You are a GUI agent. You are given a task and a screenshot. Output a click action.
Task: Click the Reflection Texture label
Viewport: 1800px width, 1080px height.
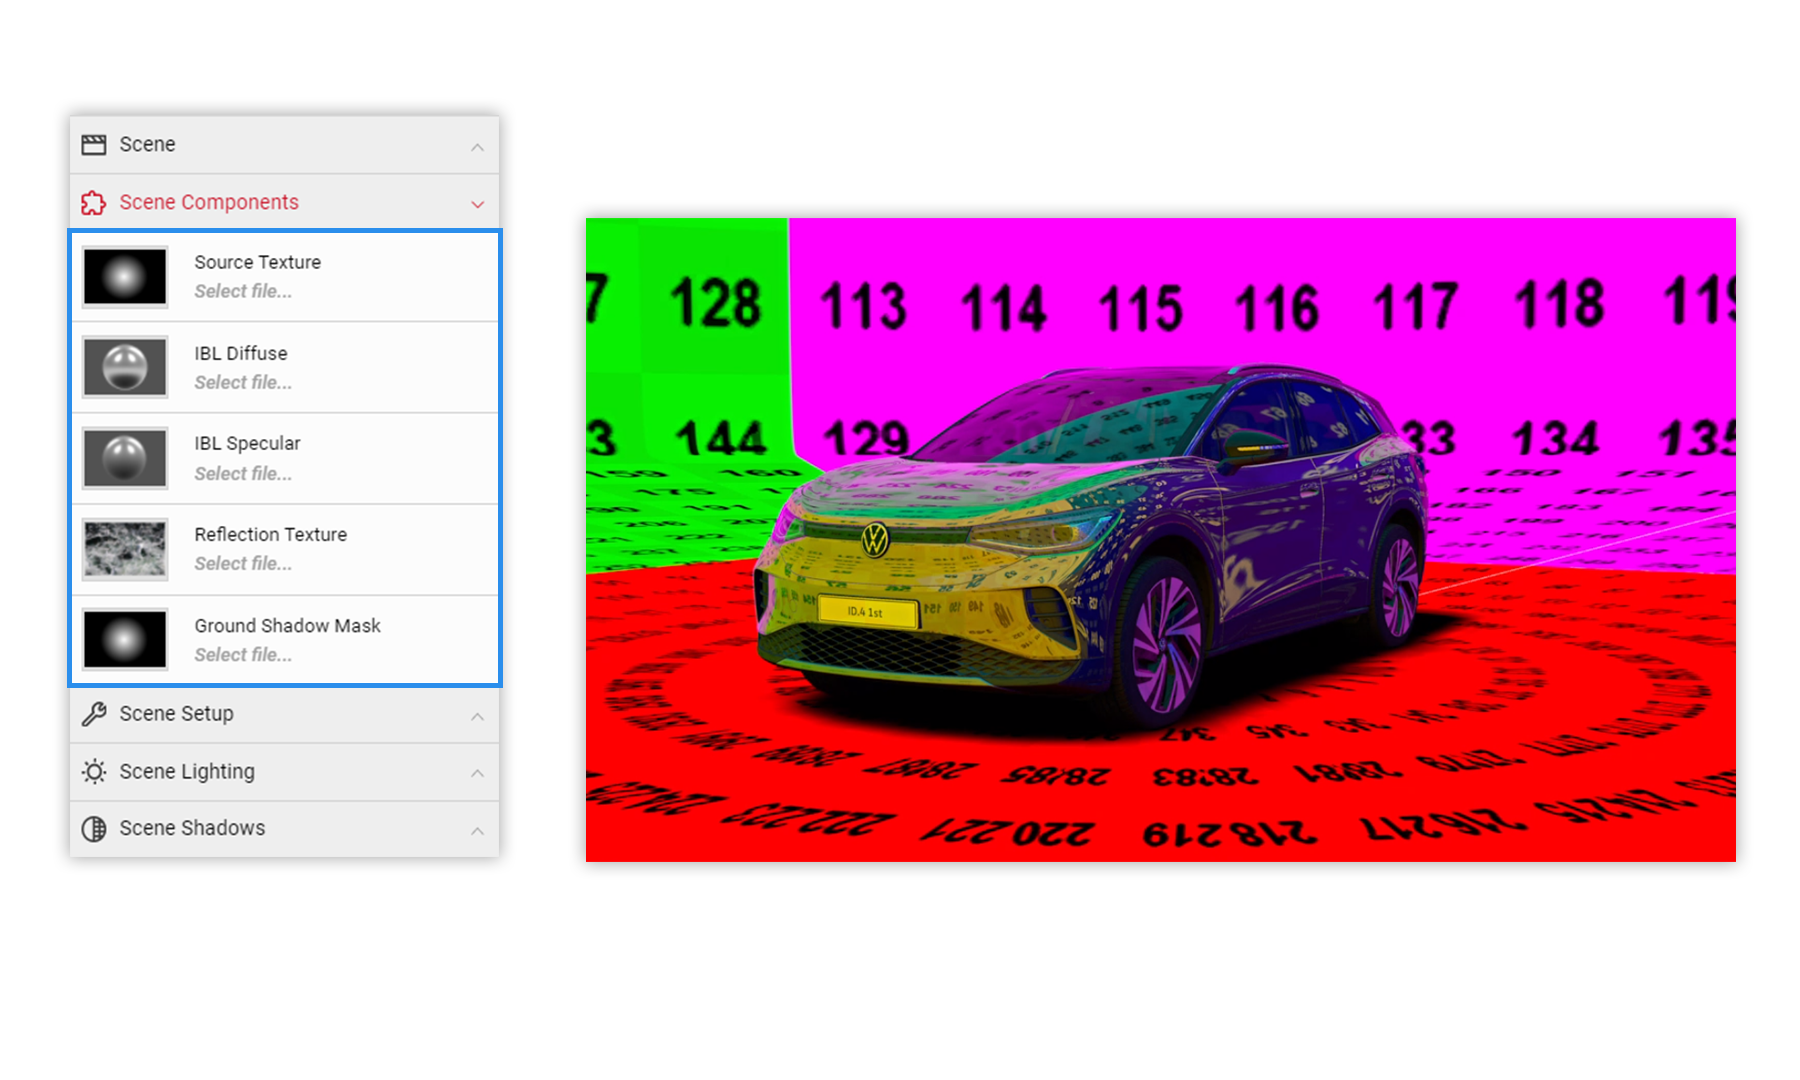271,534
